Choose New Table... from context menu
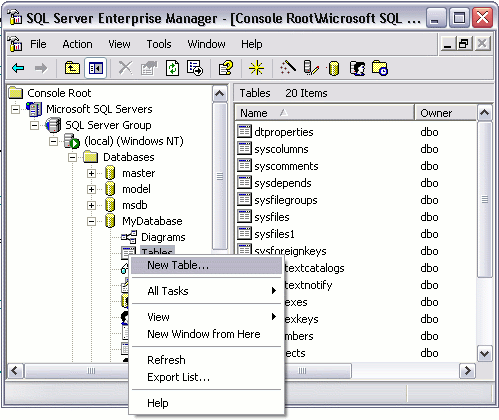 point(206,265)
